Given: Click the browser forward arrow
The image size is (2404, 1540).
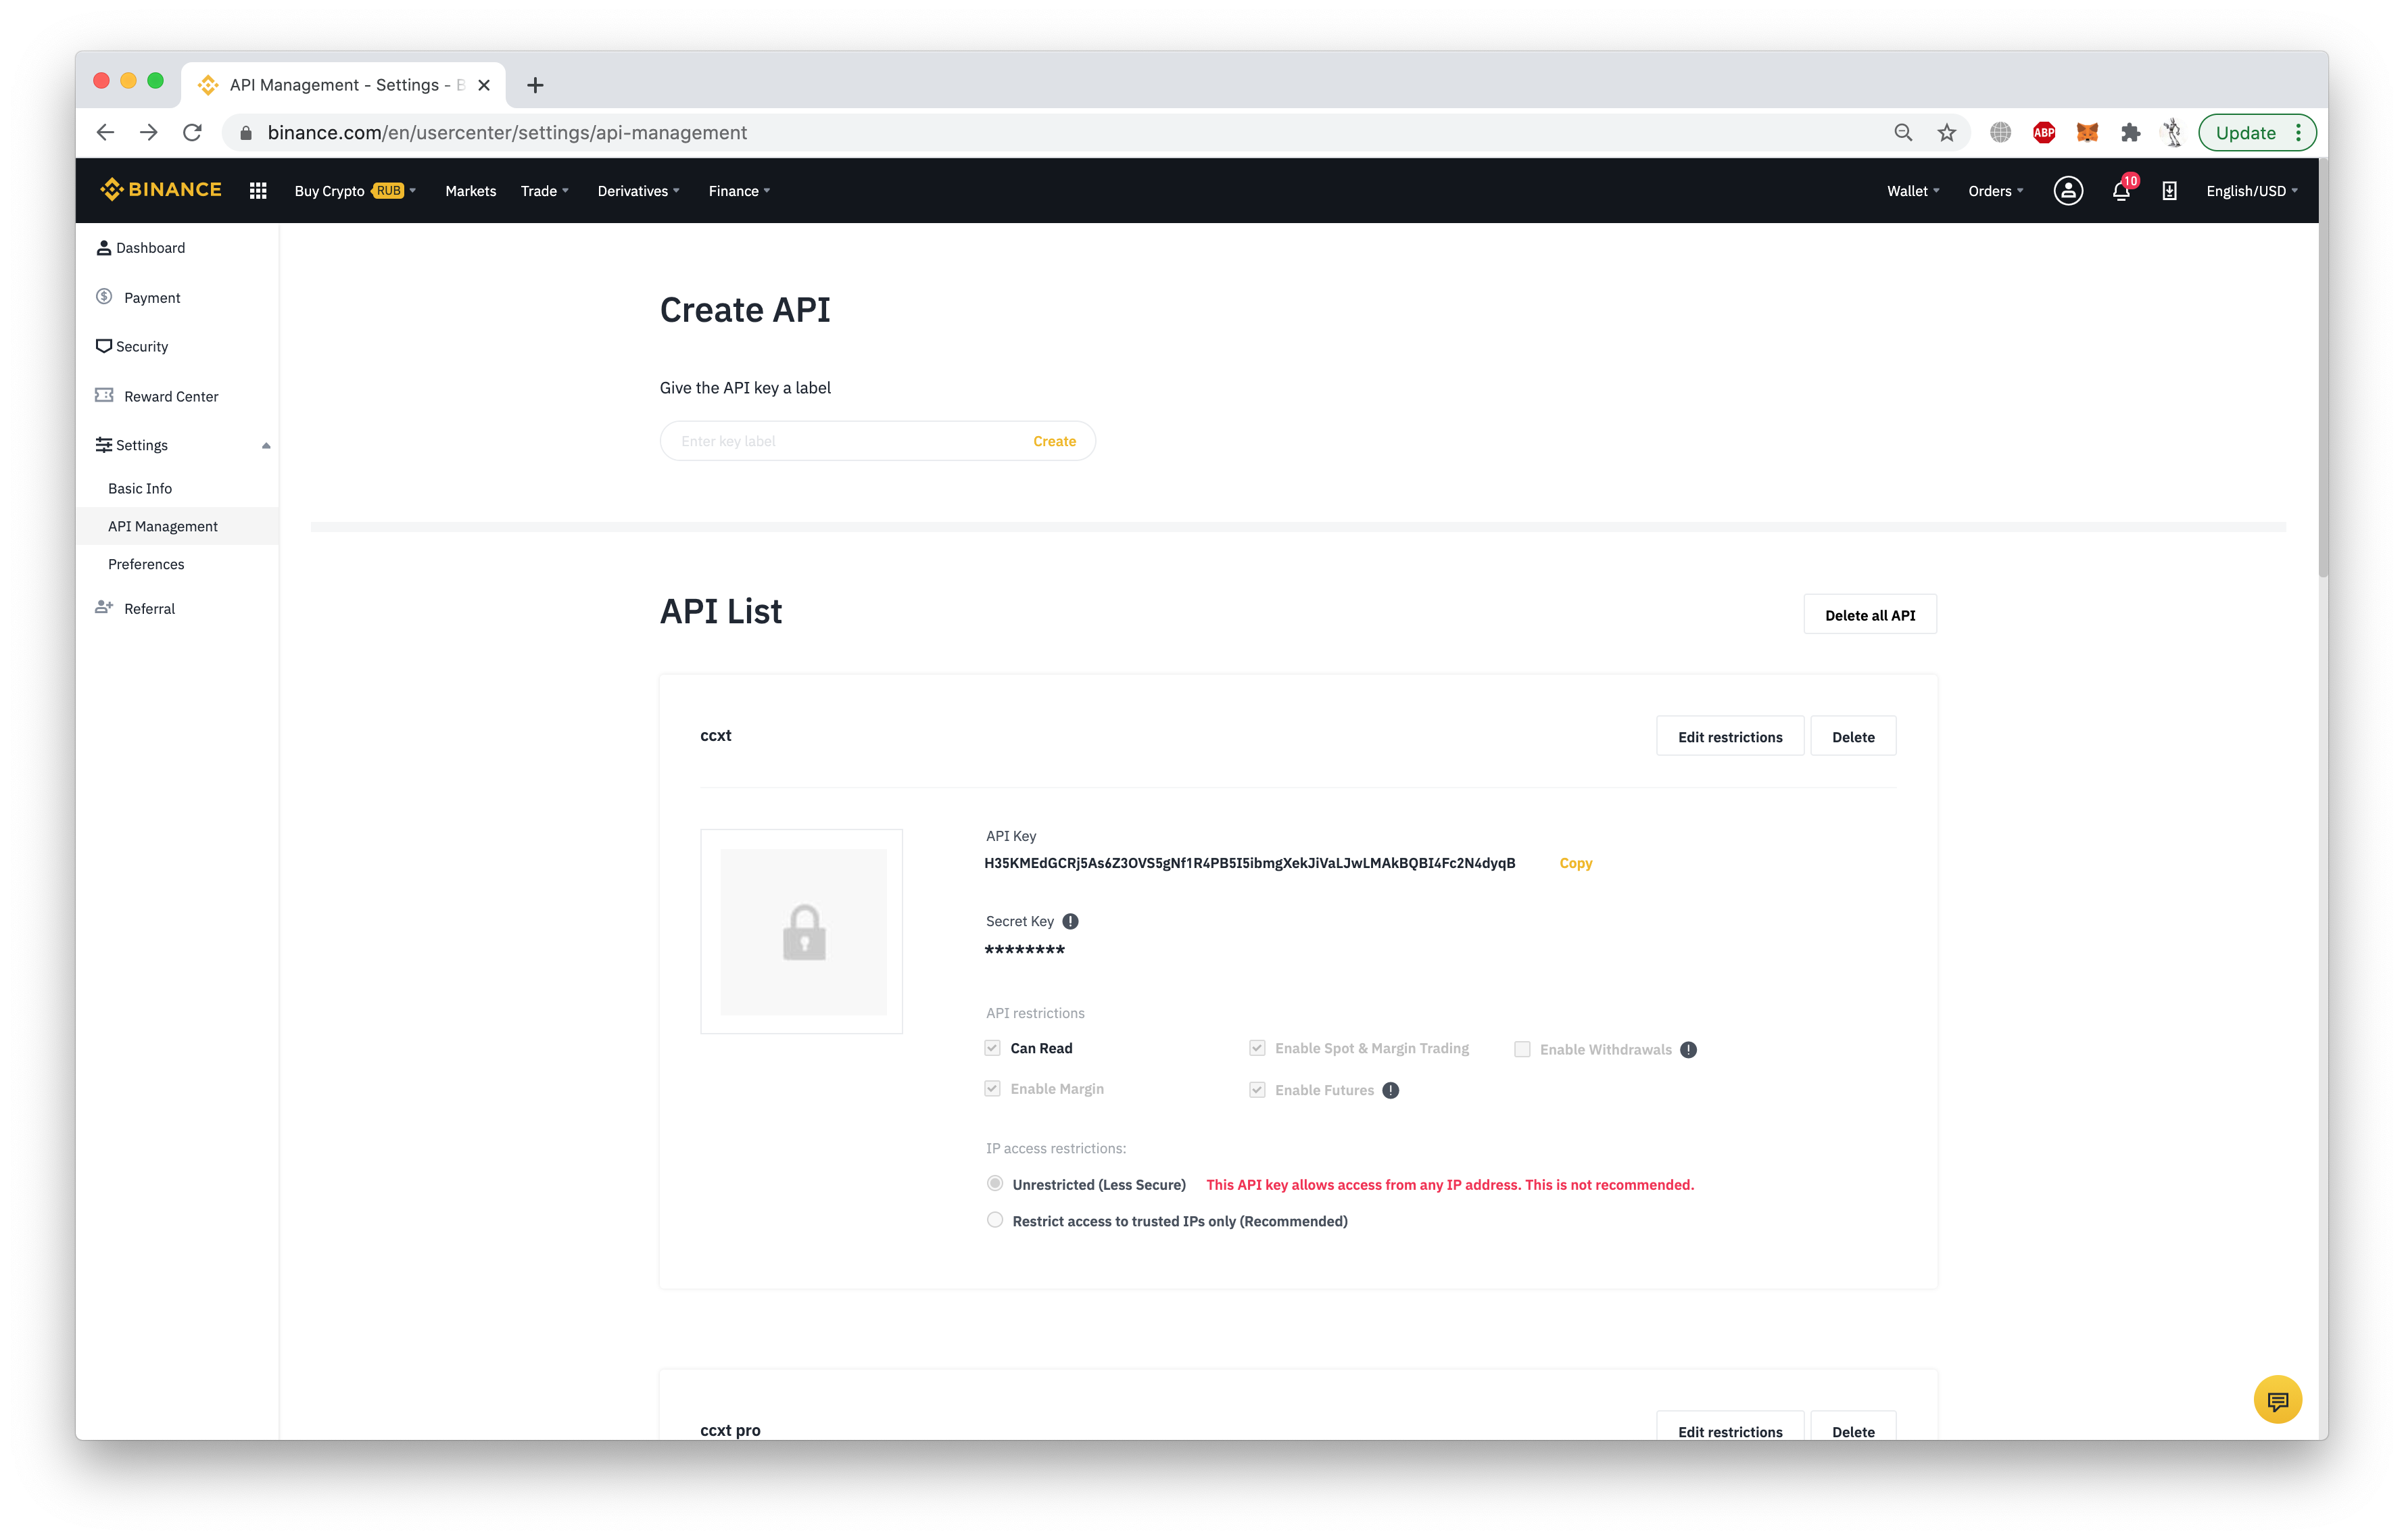Looking at the screenshot, I should coord(149,133).
